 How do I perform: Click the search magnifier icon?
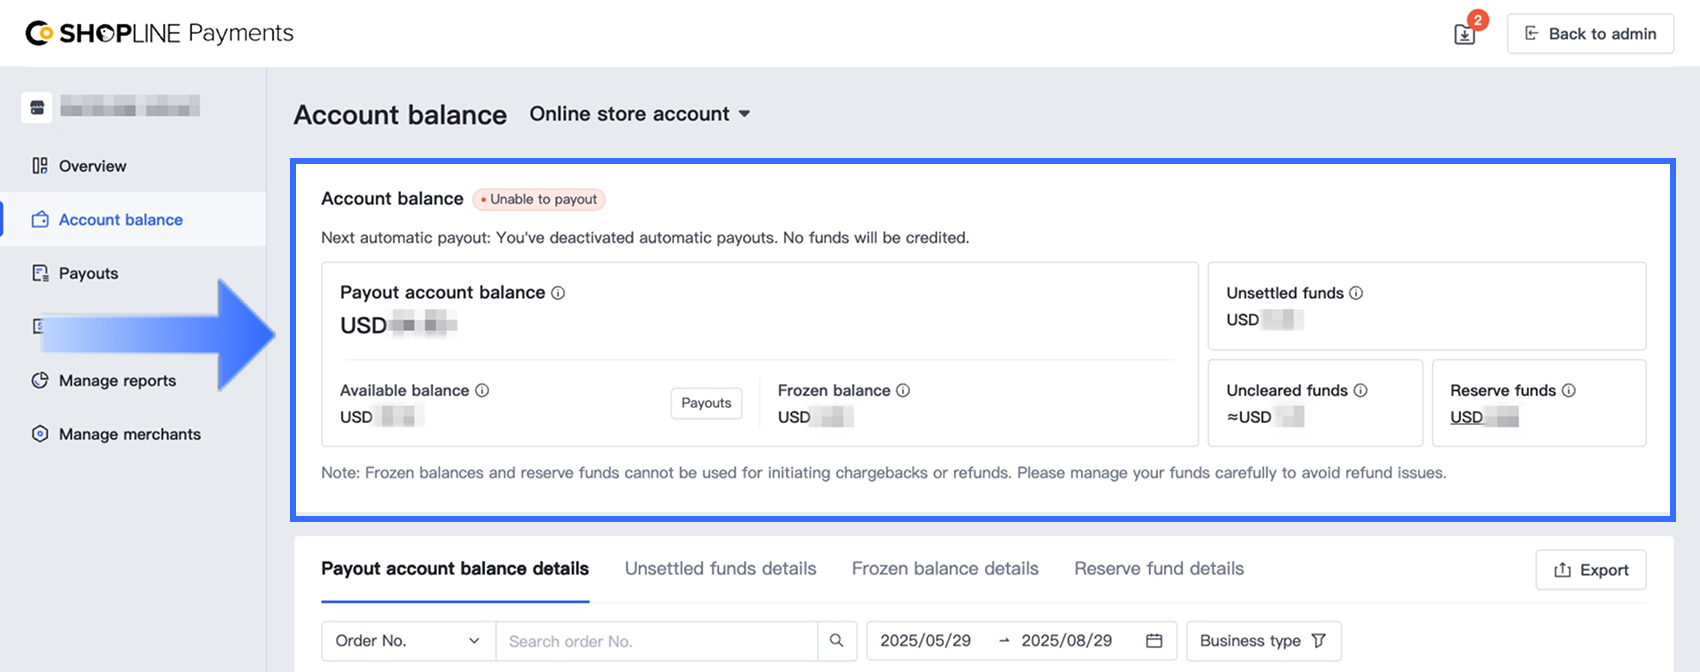[x=837, y=641]
